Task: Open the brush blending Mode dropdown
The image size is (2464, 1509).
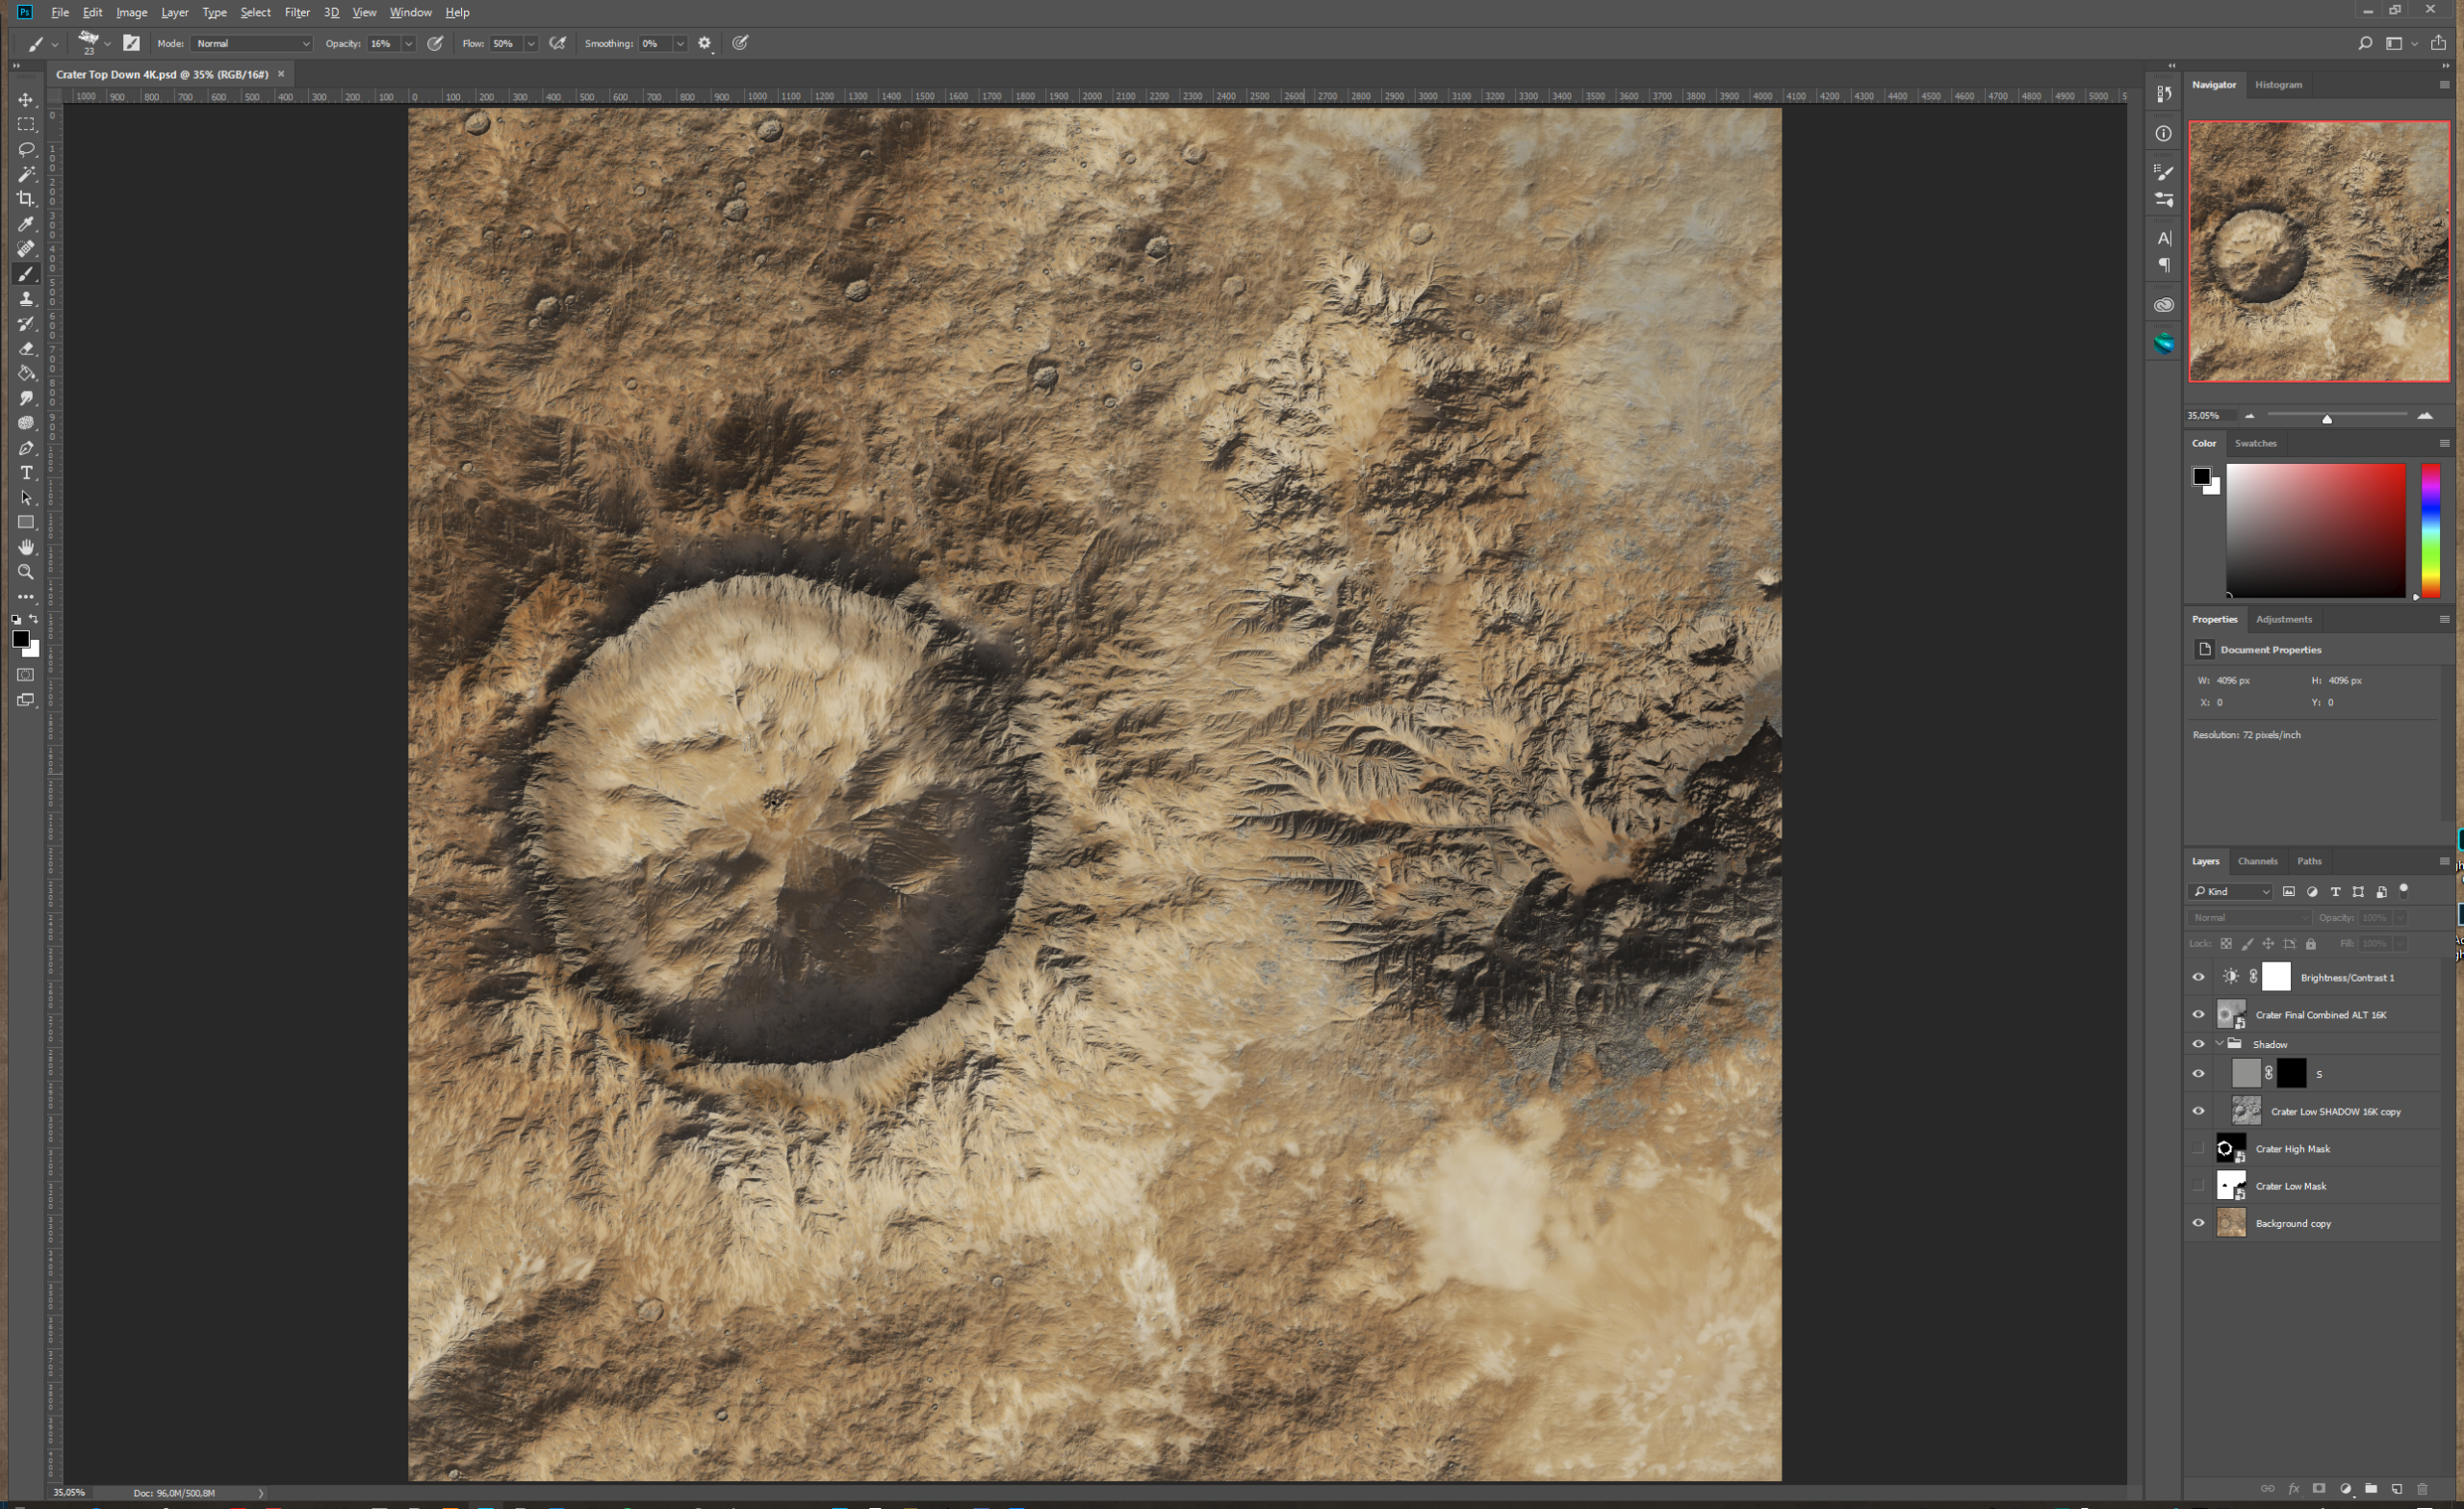Action: click(x=252, y=43)
